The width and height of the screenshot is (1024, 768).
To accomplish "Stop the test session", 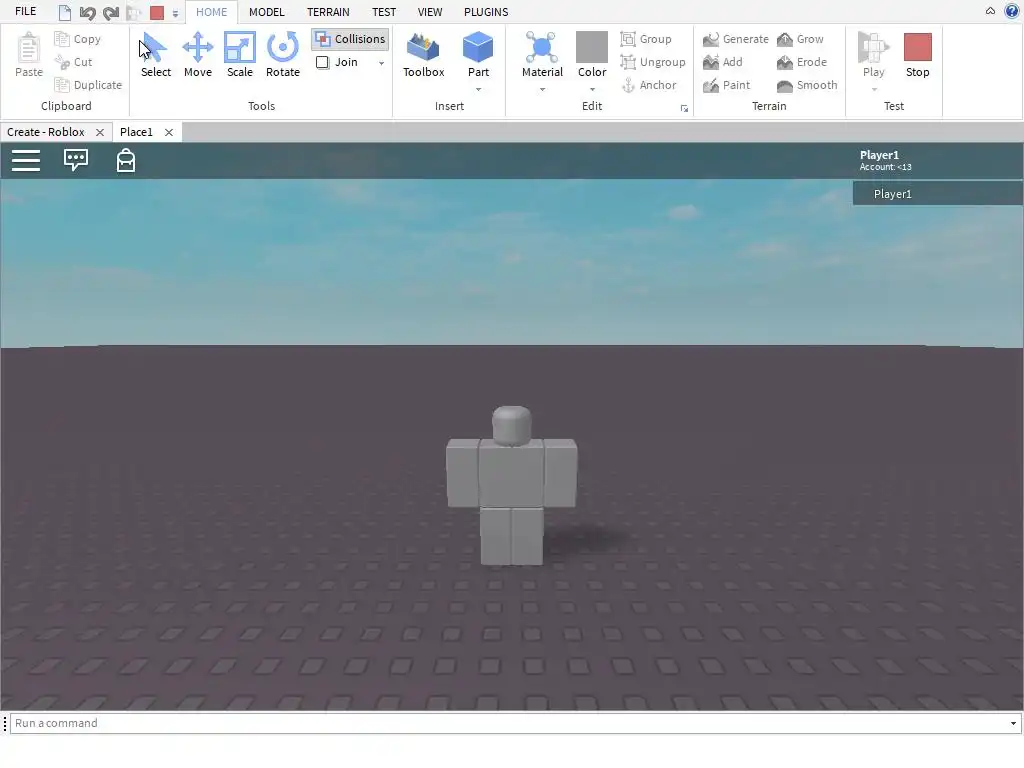I will [x=918, y=55].
